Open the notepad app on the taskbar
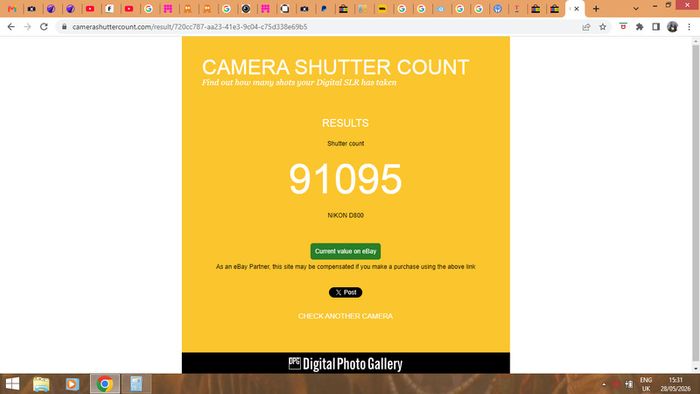This screenshot has height=394, width=700. point(136,384)
